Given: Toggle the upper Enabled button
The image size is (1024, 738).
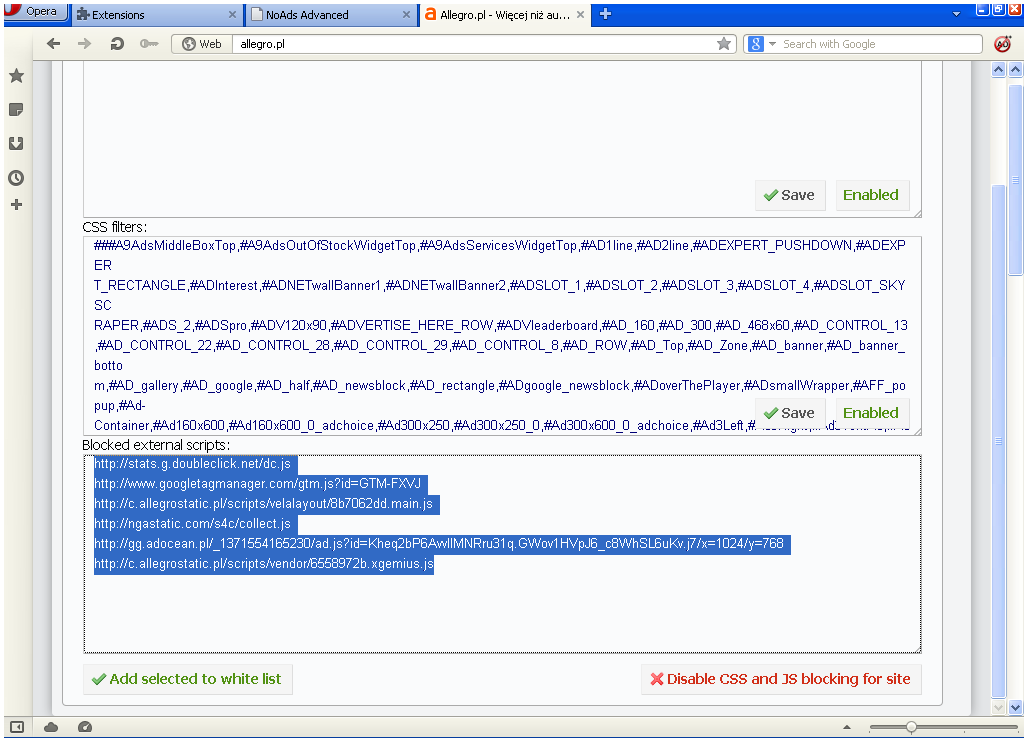Looking at the screenshot, I should (x=872, y=195).
